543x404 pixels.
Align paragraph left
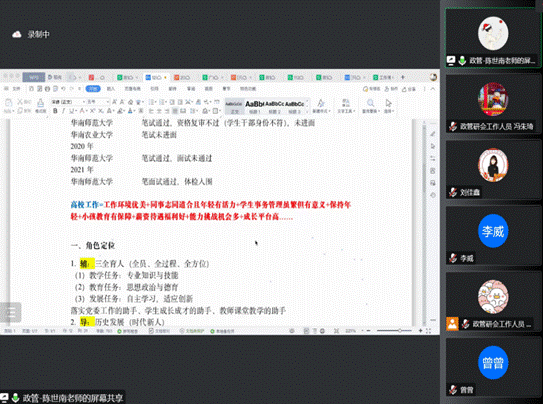coord(151,111)
